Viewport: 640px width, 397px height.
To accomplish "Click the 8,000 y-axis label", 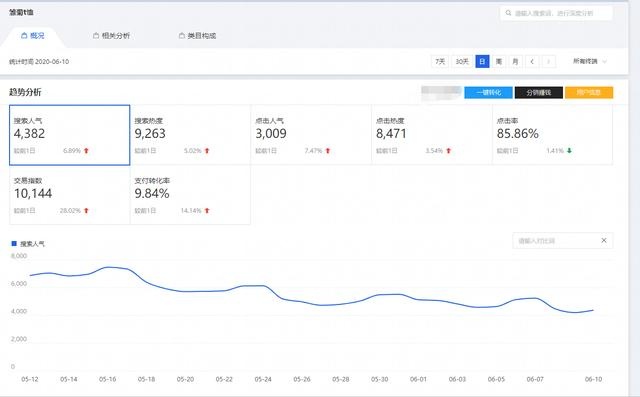I will click(19, 256).
